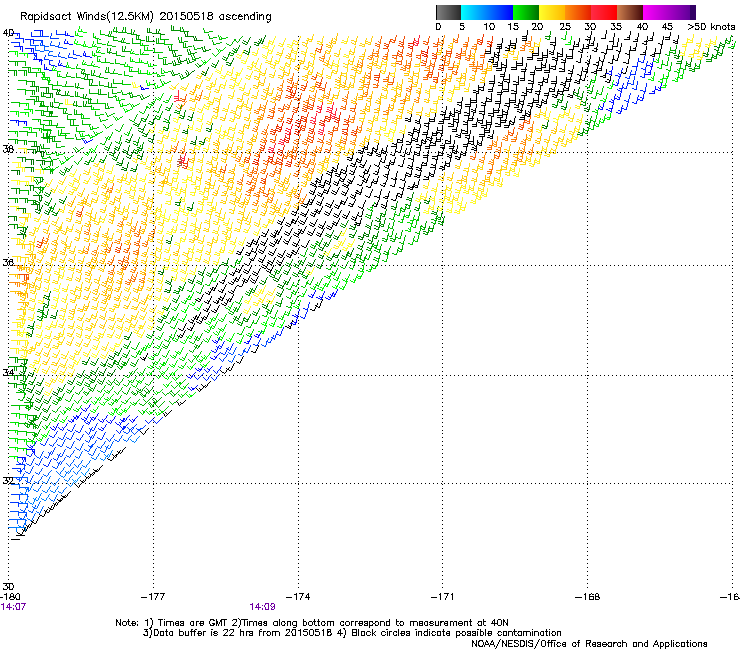Click the '-180' longitude axis label
Screen dimensions: 740x650
point(10,597)
